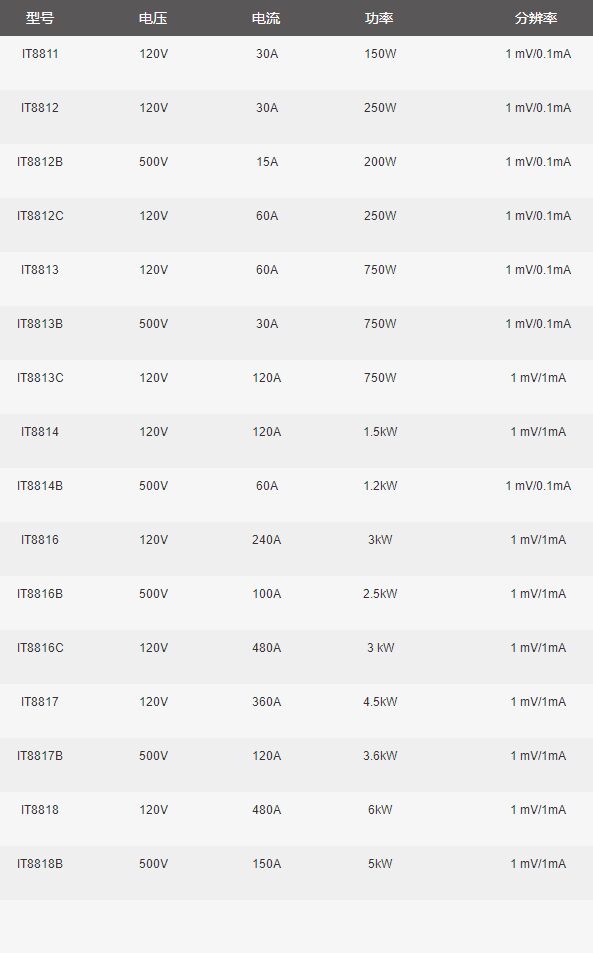Image resolution: width=593 pixels, height=953 pixels.
Task: Select the IT8818B model cell
Action: (x=40, y=864)
